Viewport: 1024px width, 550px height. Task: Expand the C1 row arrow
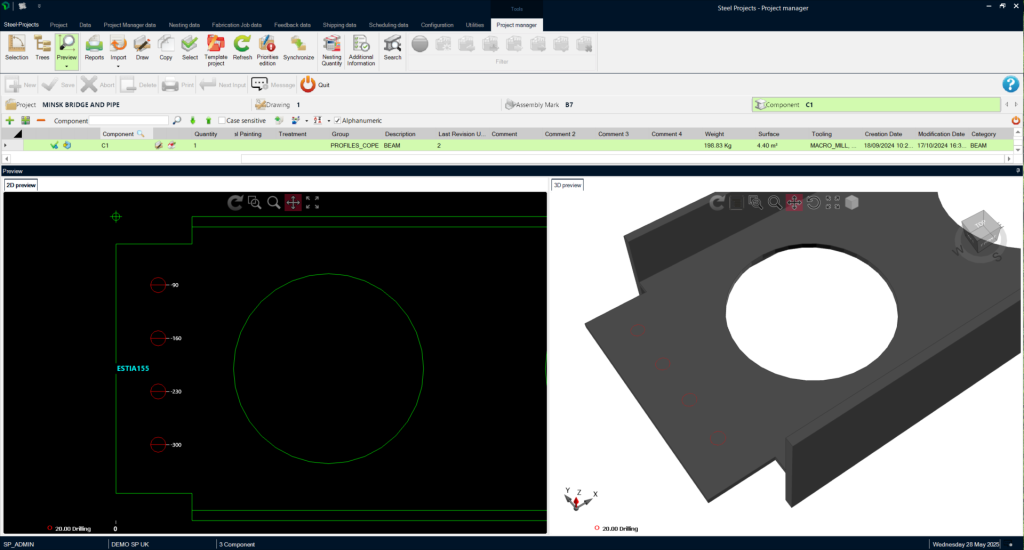(x=6, y=145)
